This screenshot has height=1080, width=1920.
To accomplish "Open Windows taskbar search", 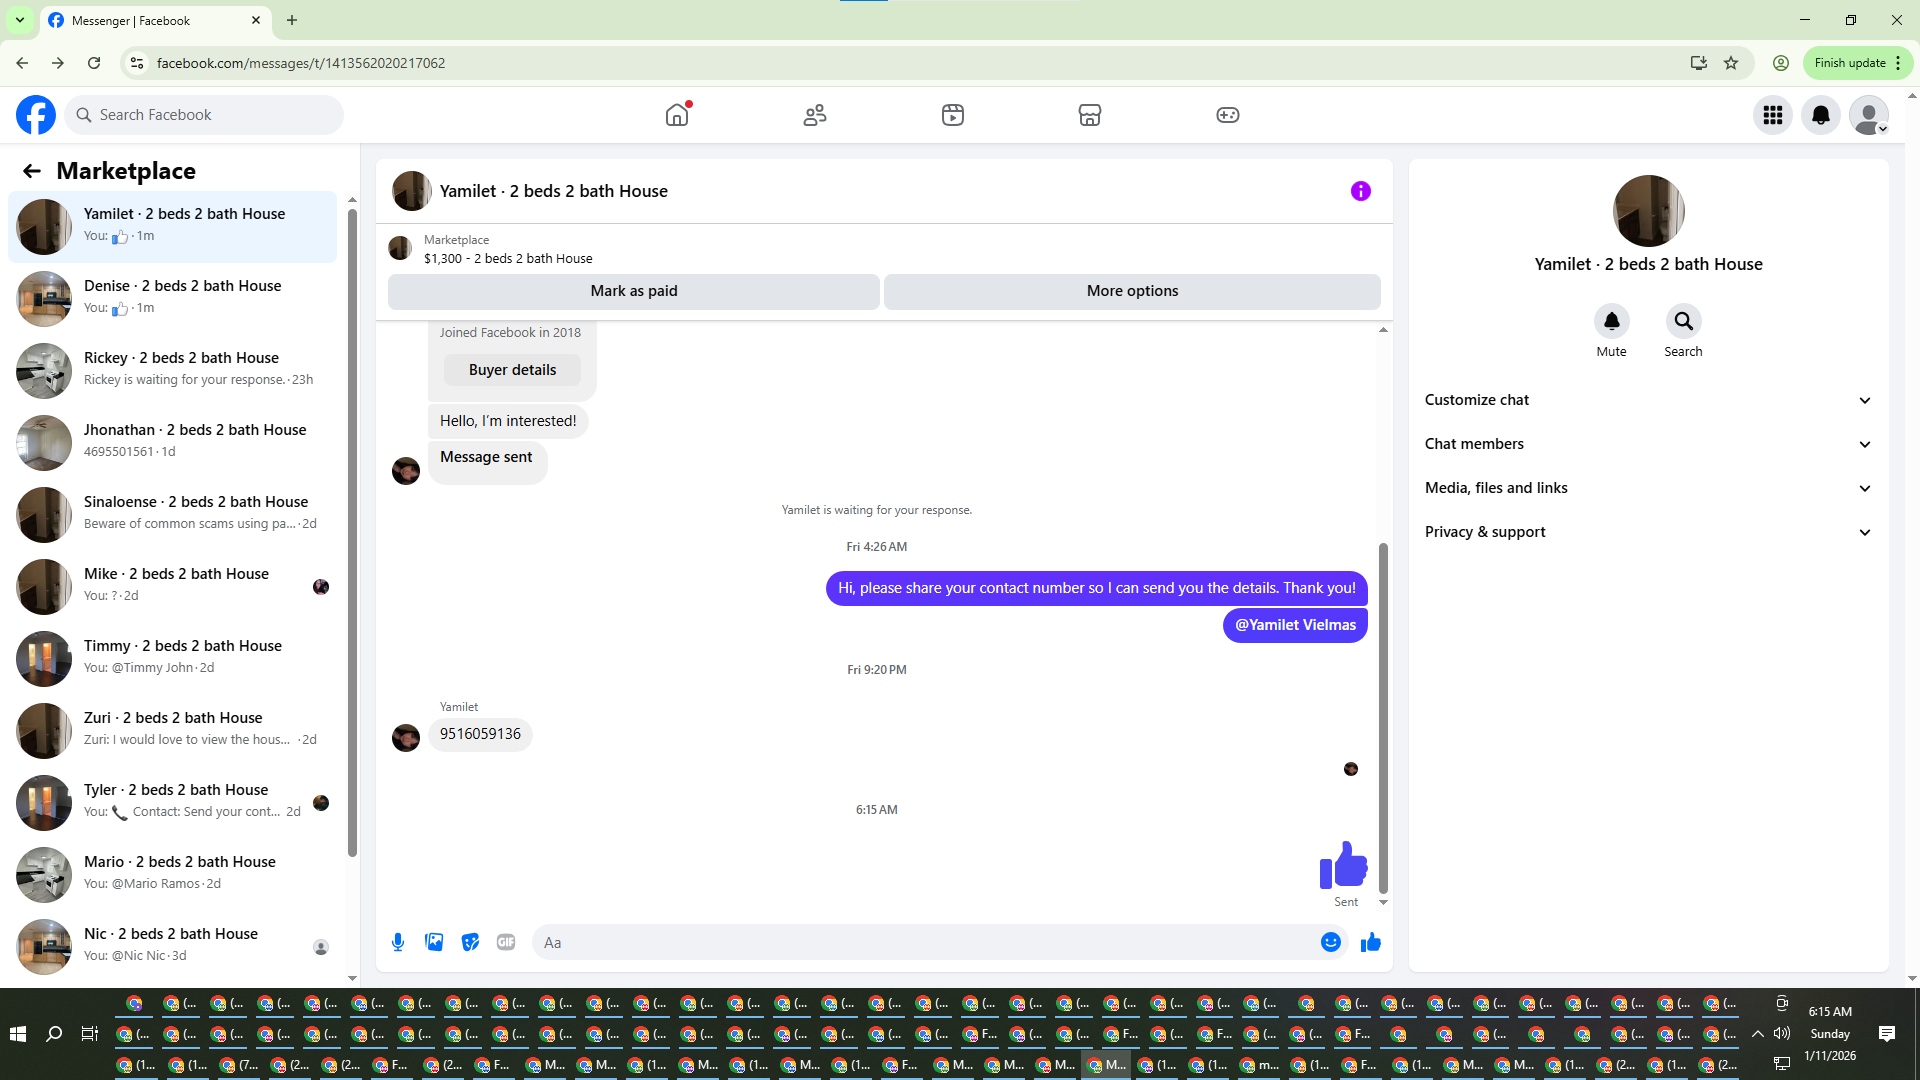I will (x=54, y=1034).
